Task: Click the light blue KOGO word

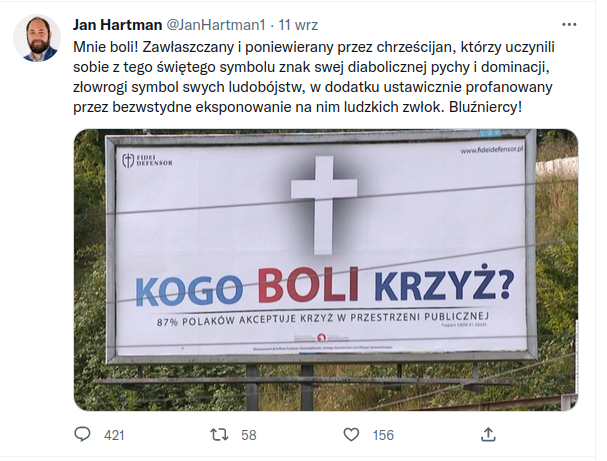Action: pos(190,290)
